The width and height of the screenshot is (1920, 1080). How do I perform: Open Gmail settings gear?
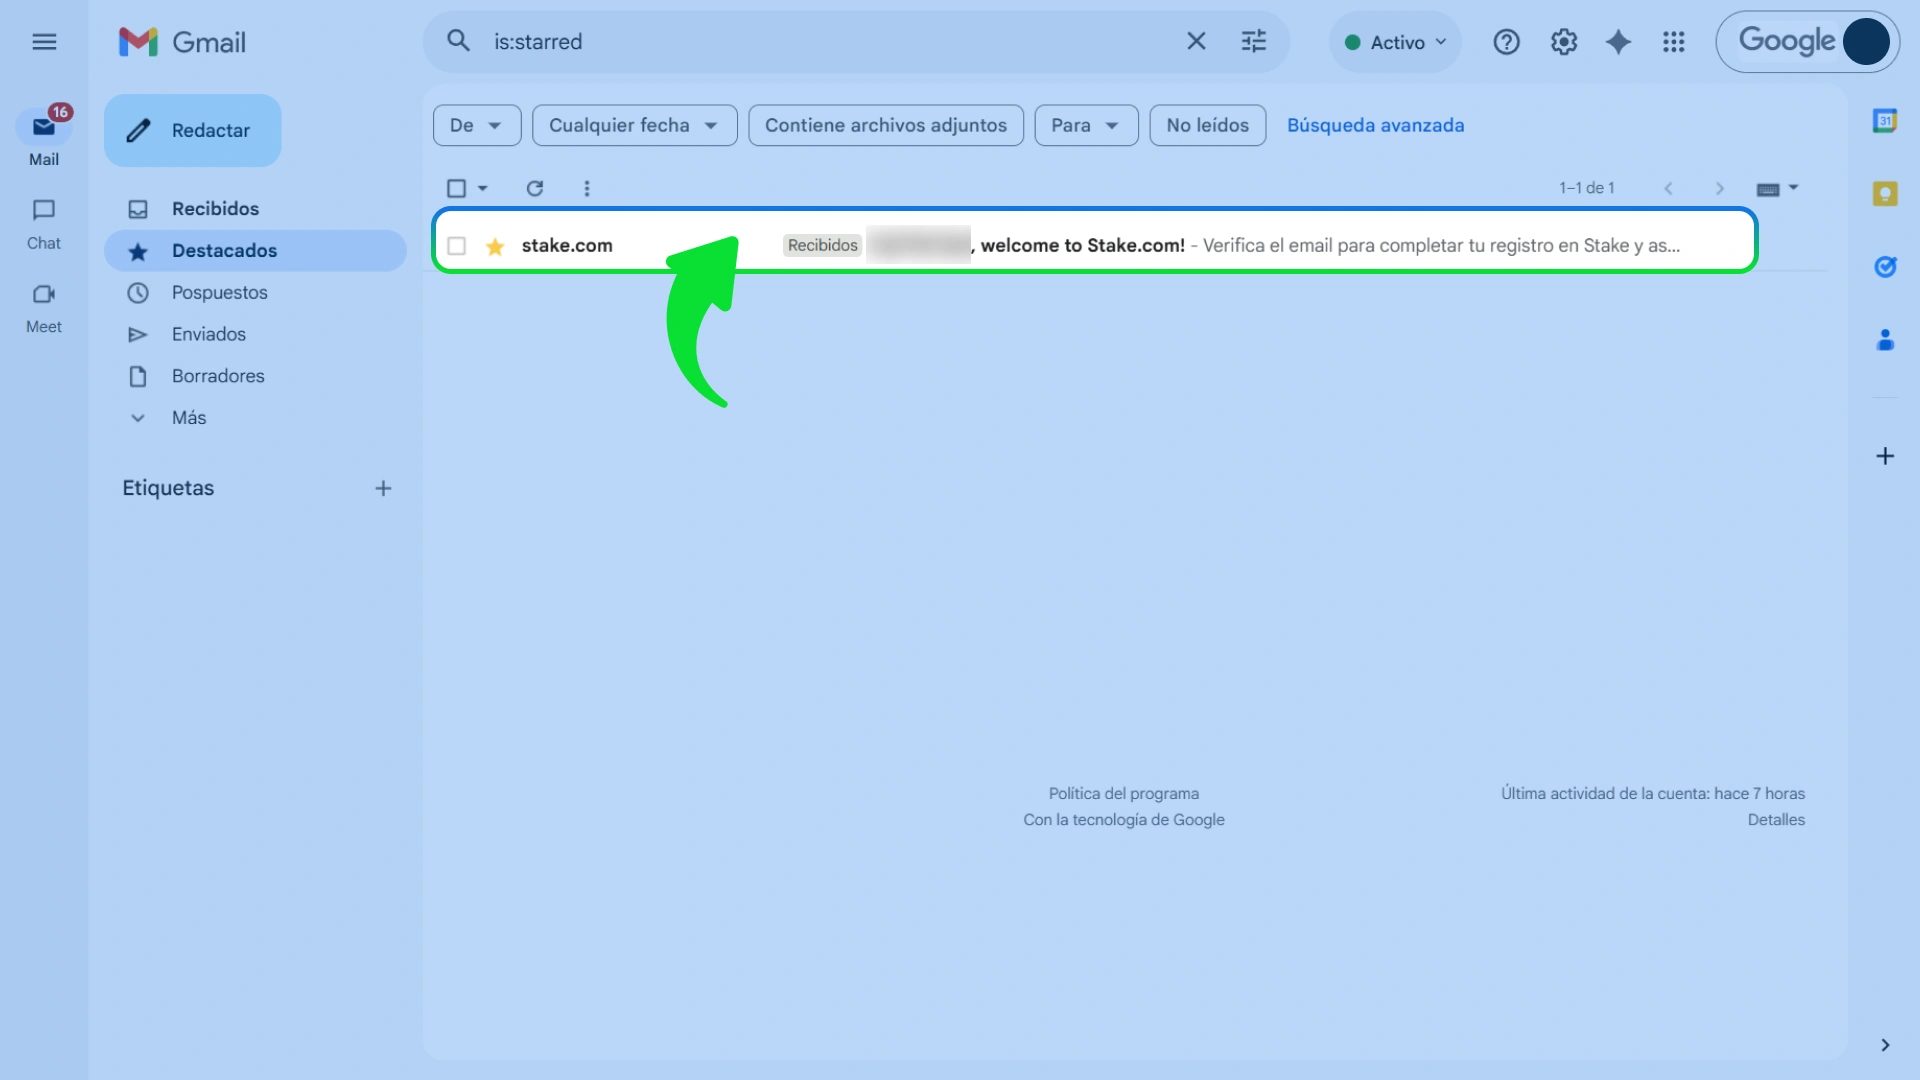point(1564,42)
